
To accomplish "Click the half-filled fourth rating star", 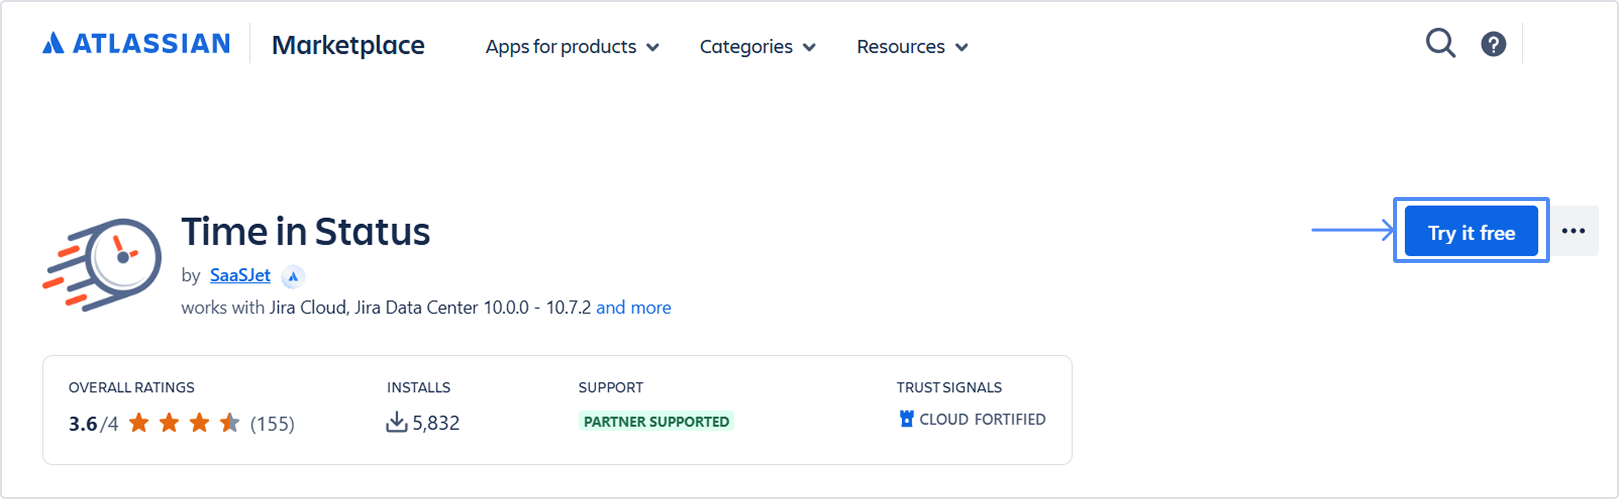I will click(x=230, y=423).
